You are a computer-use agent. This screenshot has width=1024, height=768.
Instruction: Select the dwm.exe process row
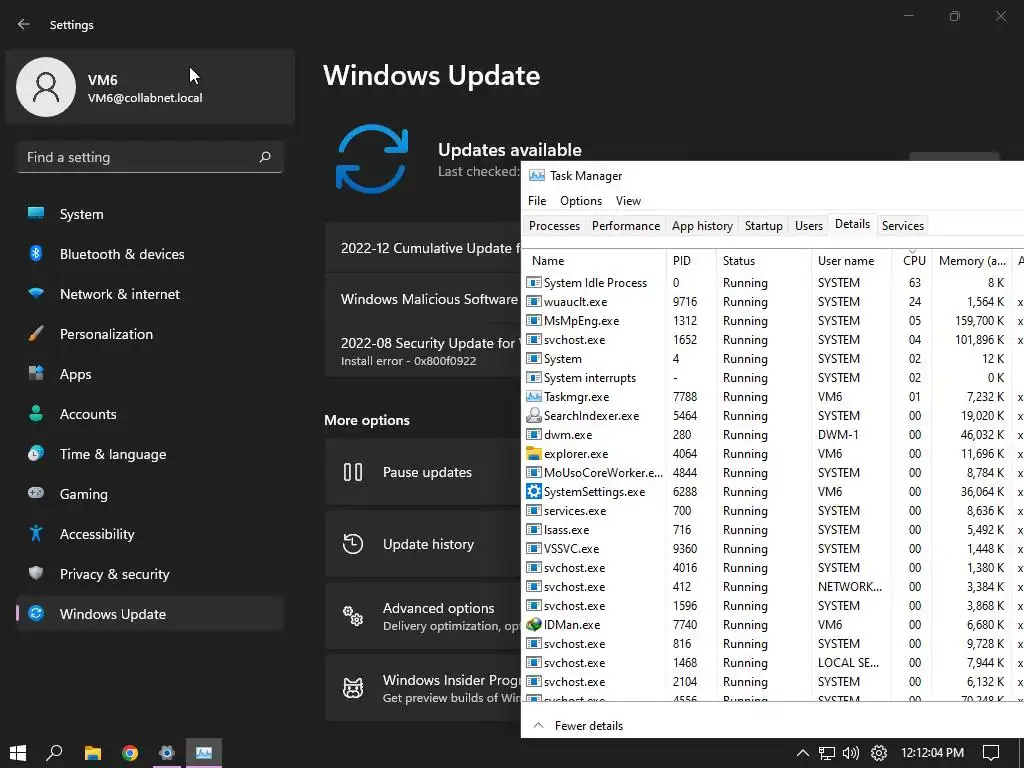773,434
